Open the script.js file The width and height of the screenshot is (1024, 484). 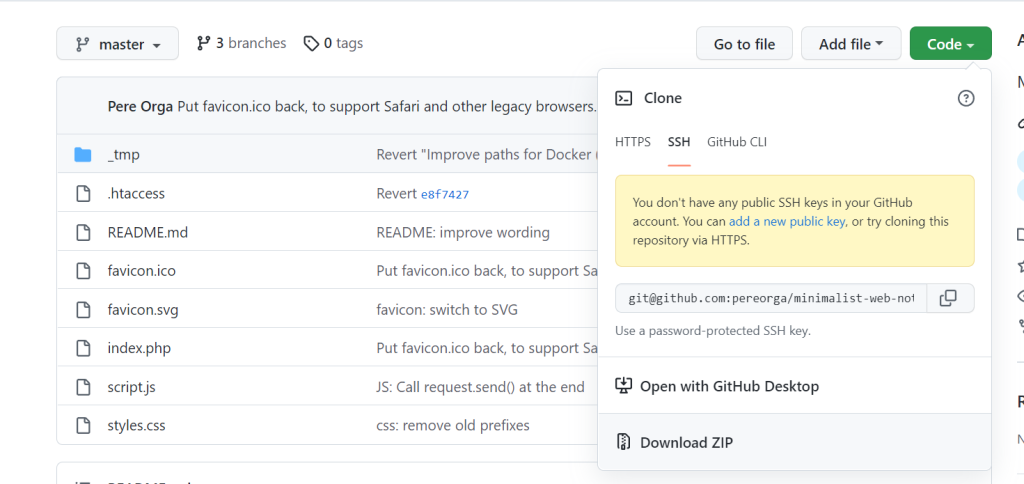(131, 387)
